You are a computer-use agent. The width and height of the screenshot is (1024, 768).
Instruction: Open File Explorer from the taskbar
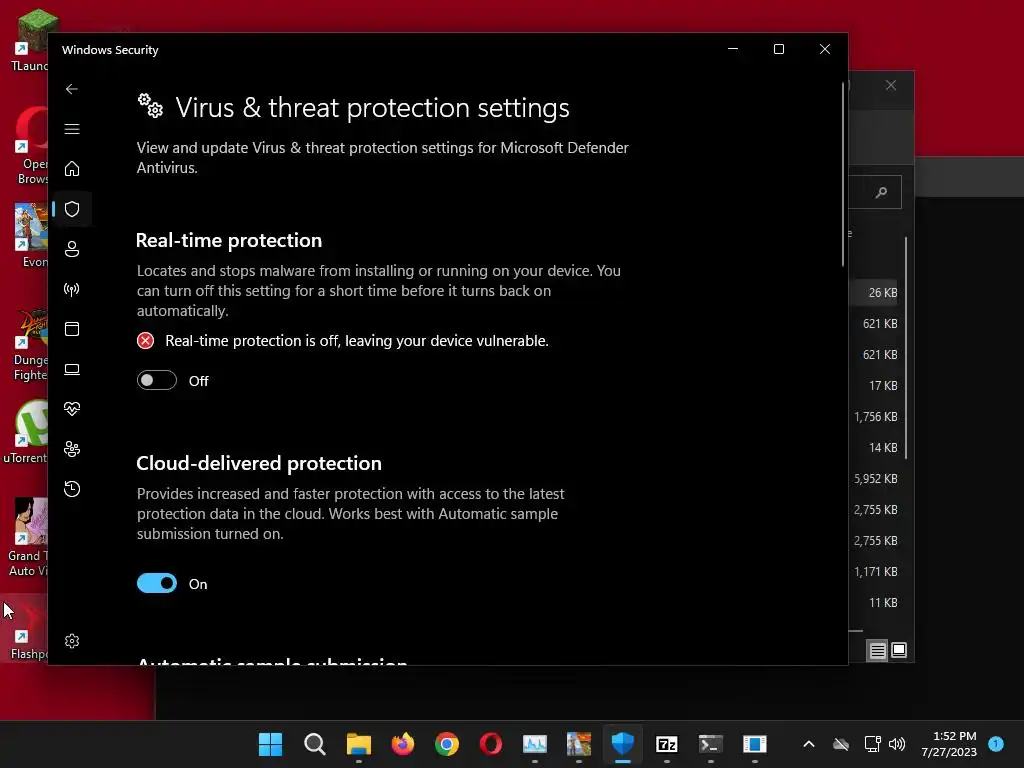pyautogui.click(x=359, y=744)
